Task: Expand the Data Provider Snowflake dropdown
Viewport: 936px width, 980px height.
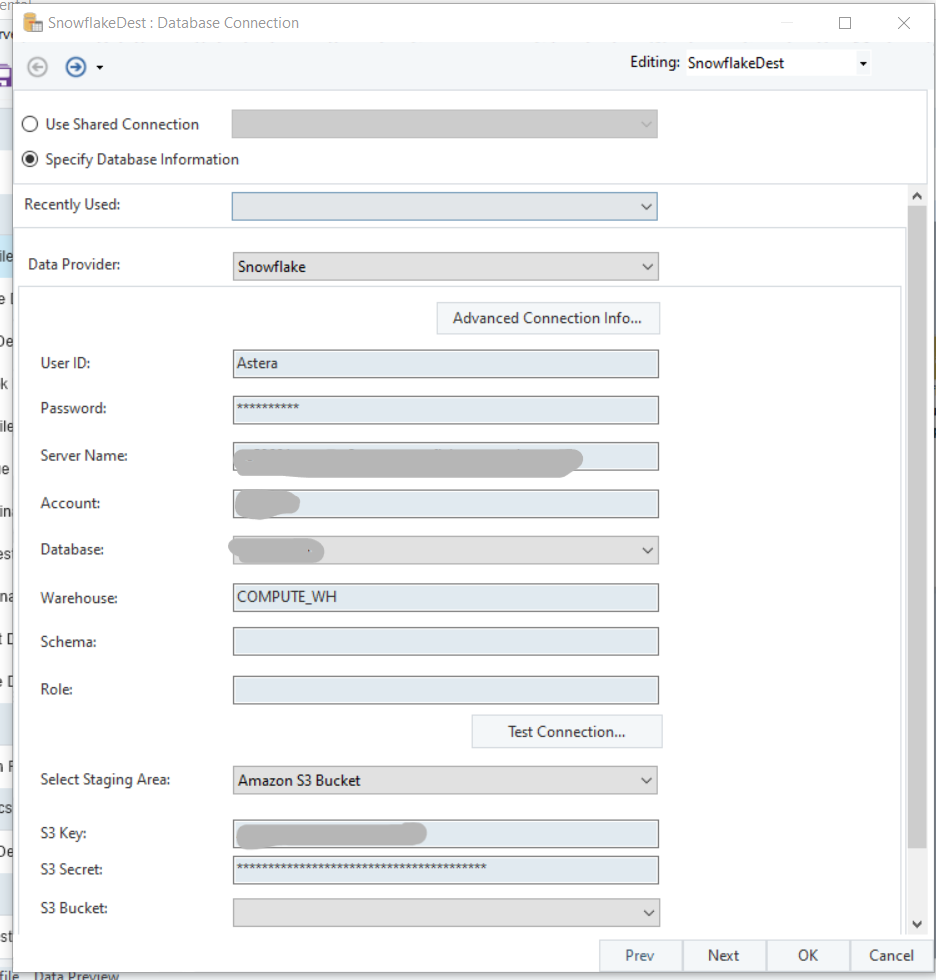Action: (x=647, y=267)
